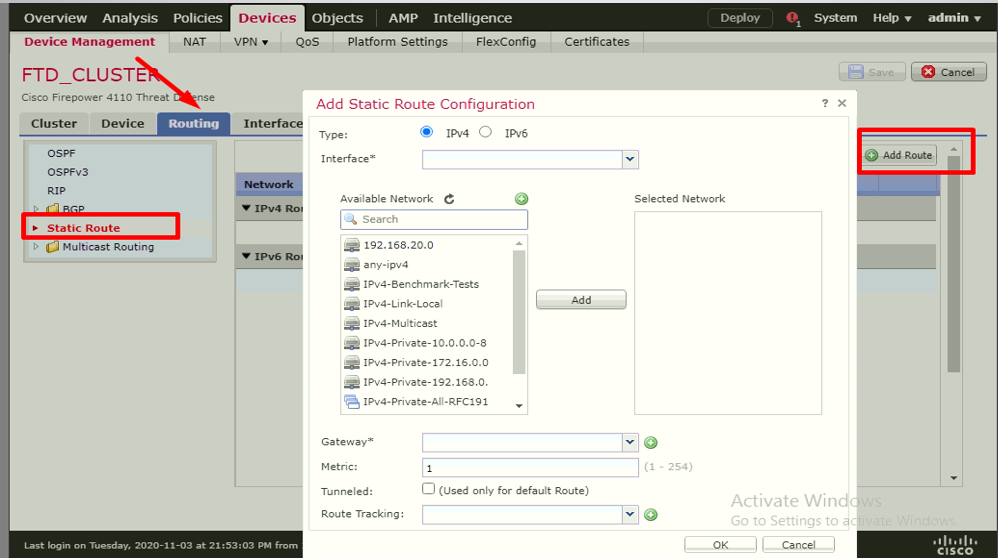Screen dimensions: 998x558
Task: Select IPv4-Private-10.0.0.0-8 in the list
Action: click(425, 343)
